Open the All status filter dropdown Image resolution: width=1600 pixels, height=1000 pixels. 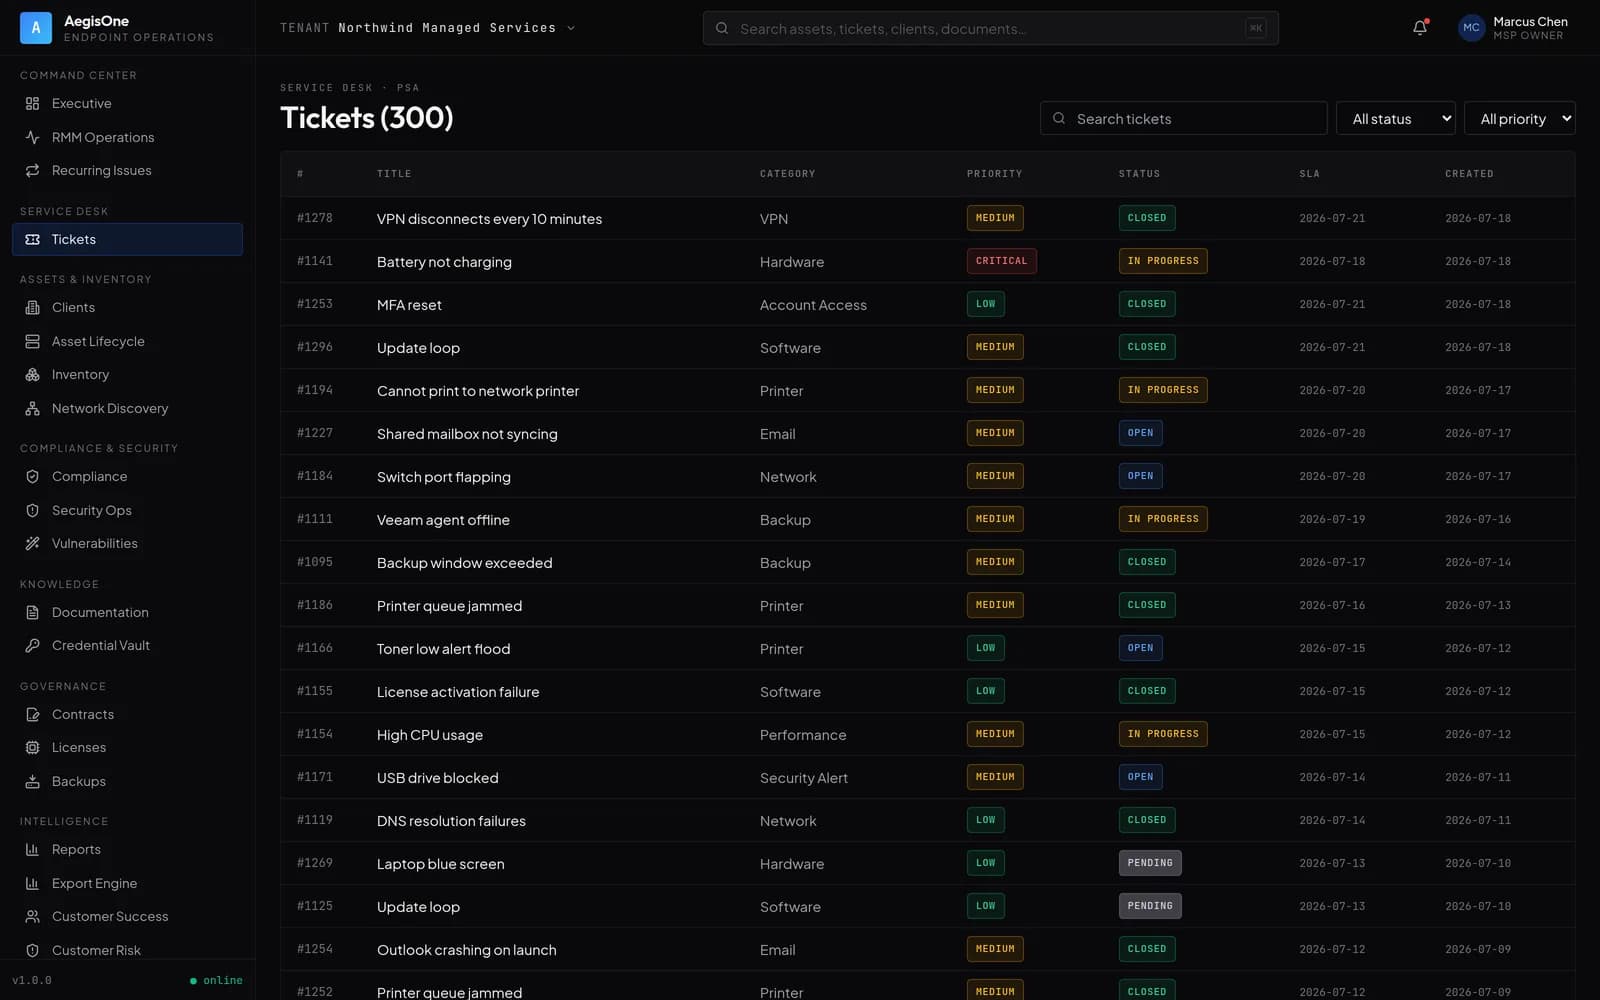tap(1396, 119)
